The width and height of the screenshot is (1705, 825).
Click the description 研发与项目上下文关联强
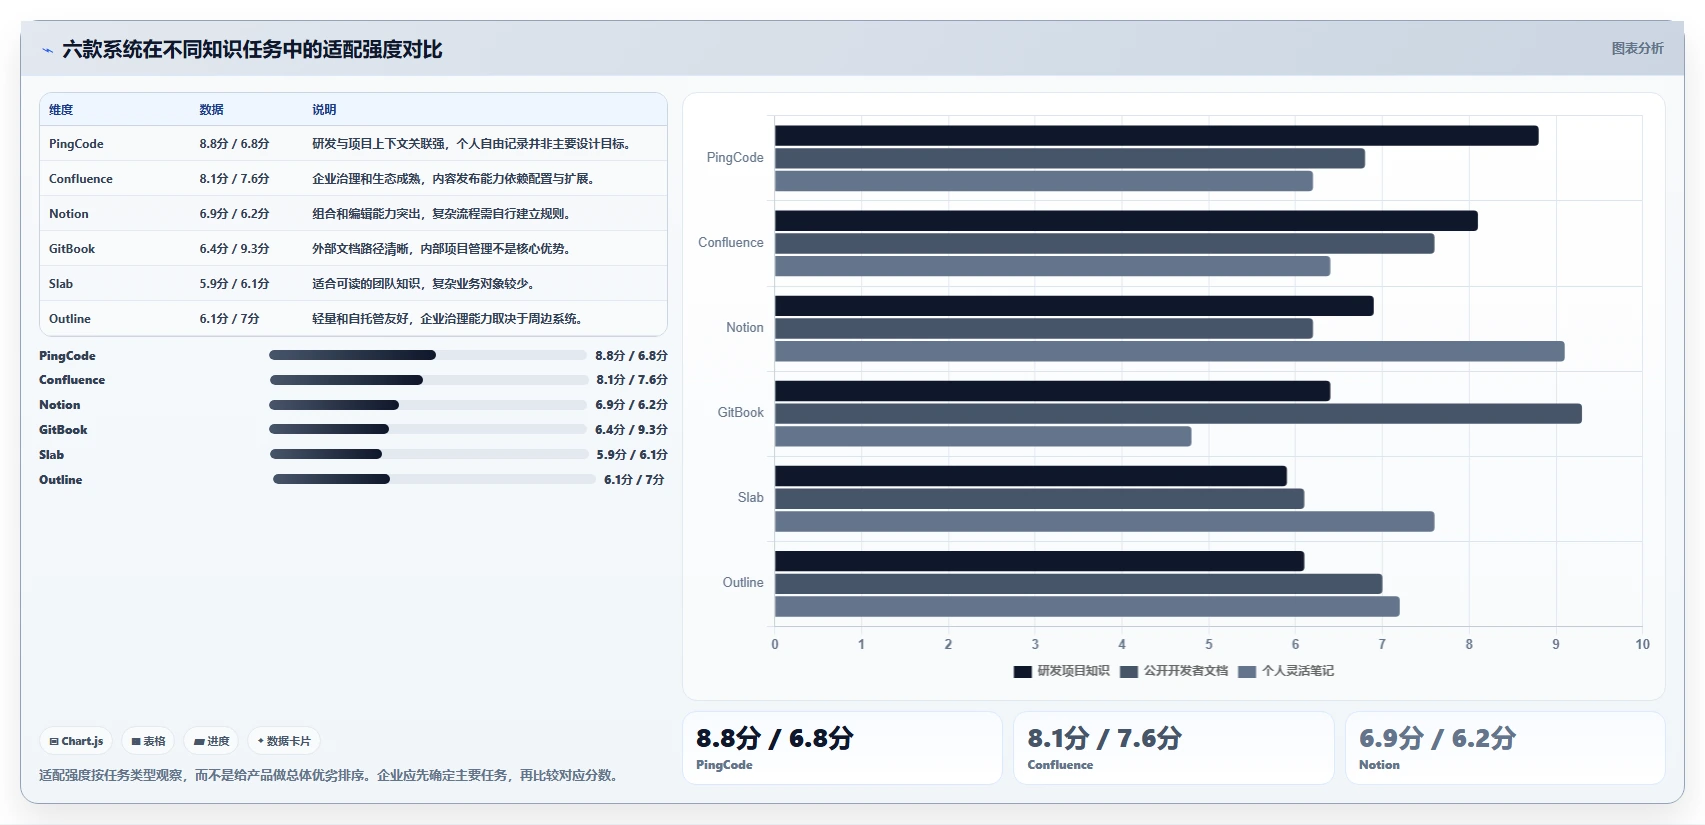[x=472, y=144]
